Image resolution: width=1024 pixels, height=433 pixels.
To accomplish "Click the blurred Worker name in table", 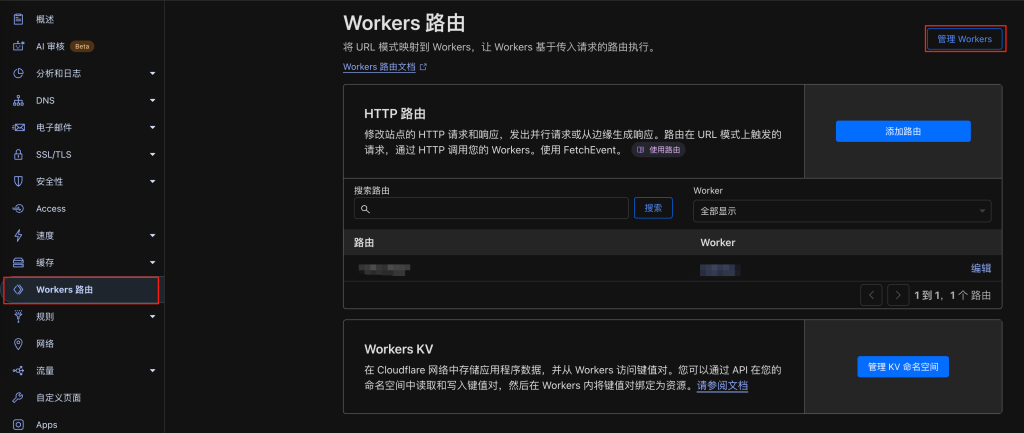I will click(x=720, y=268).
